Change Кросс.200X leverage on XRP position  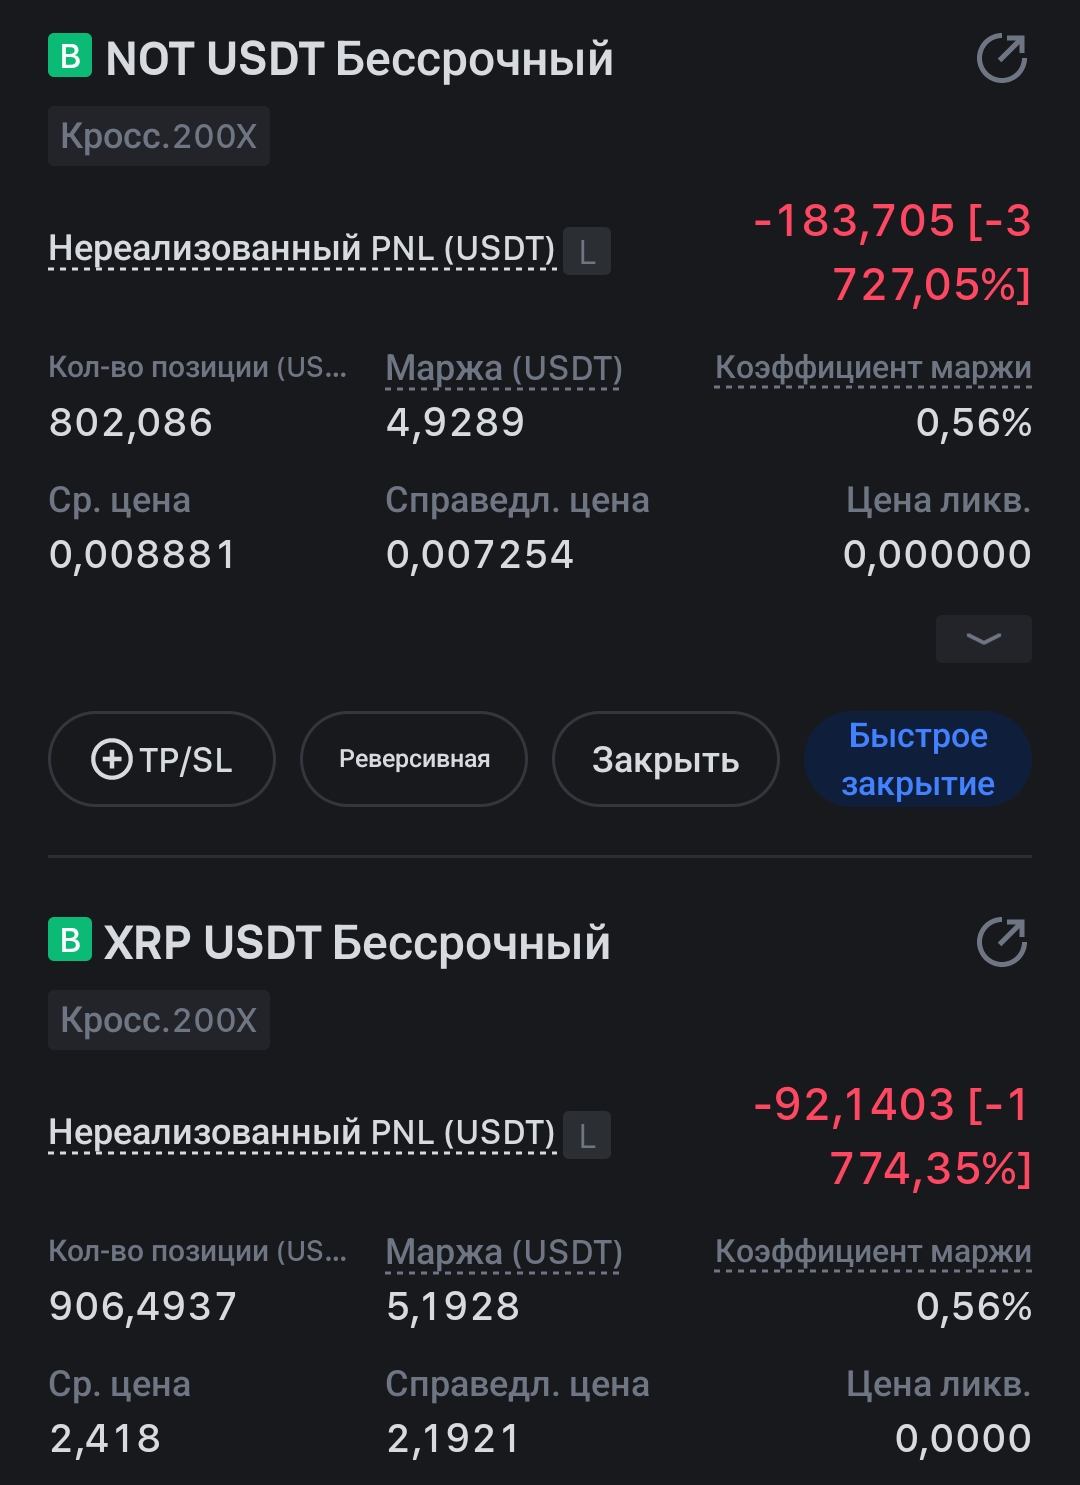pos(159,1020)
